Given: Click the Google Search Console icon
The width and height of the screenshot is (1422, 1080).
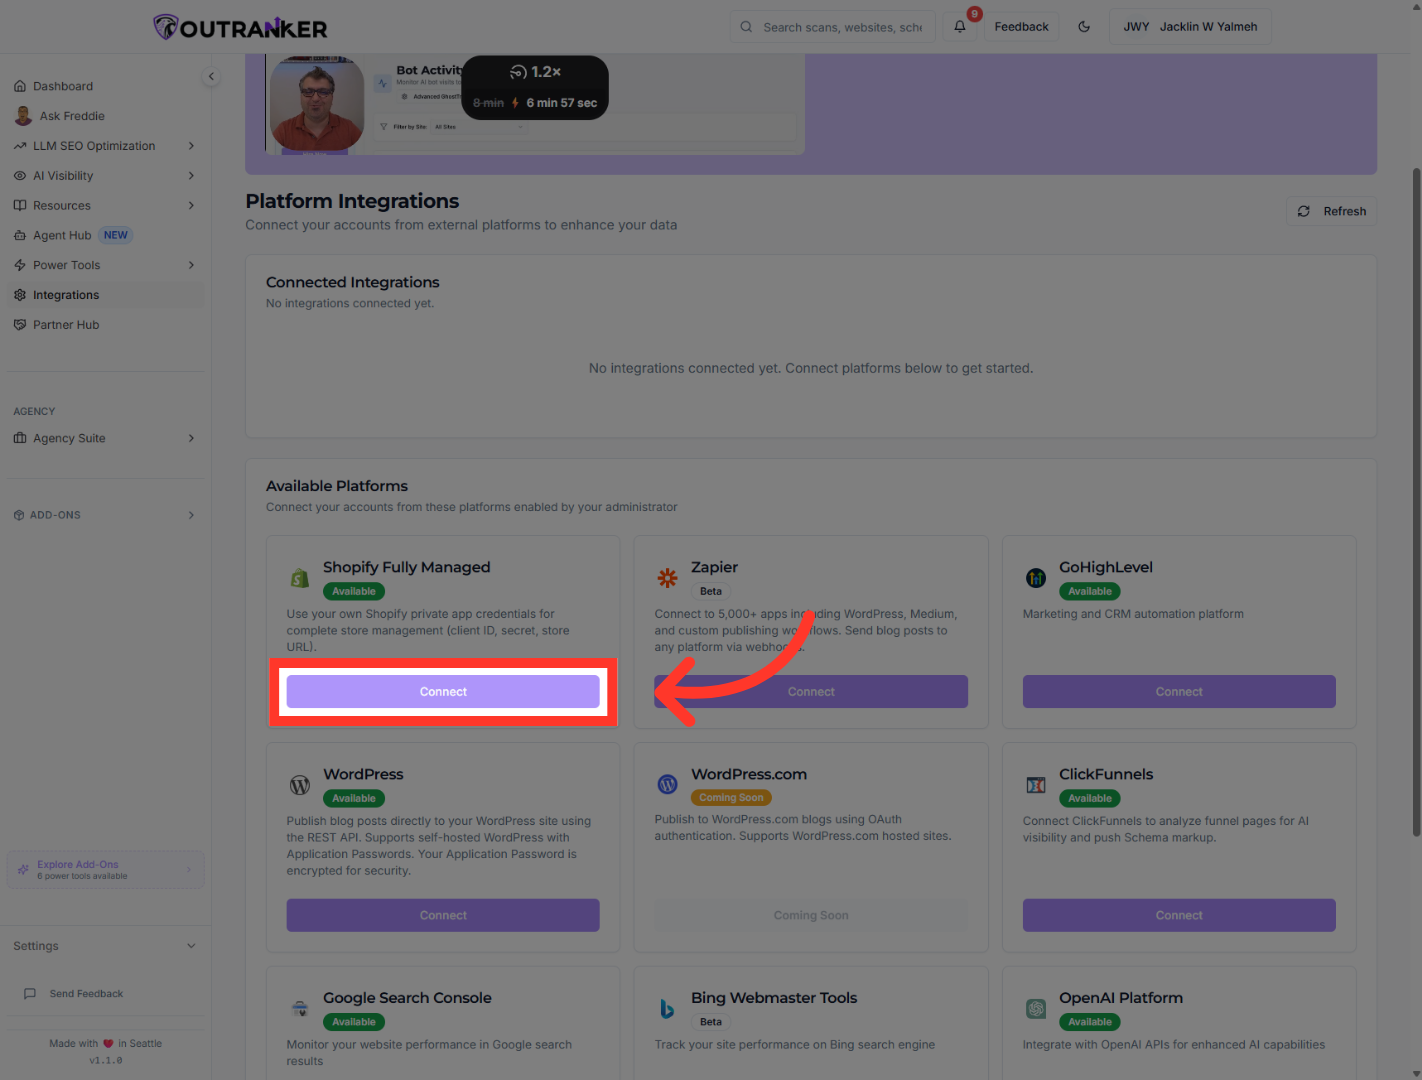Looking at the screenshot, I should 300,1009.
